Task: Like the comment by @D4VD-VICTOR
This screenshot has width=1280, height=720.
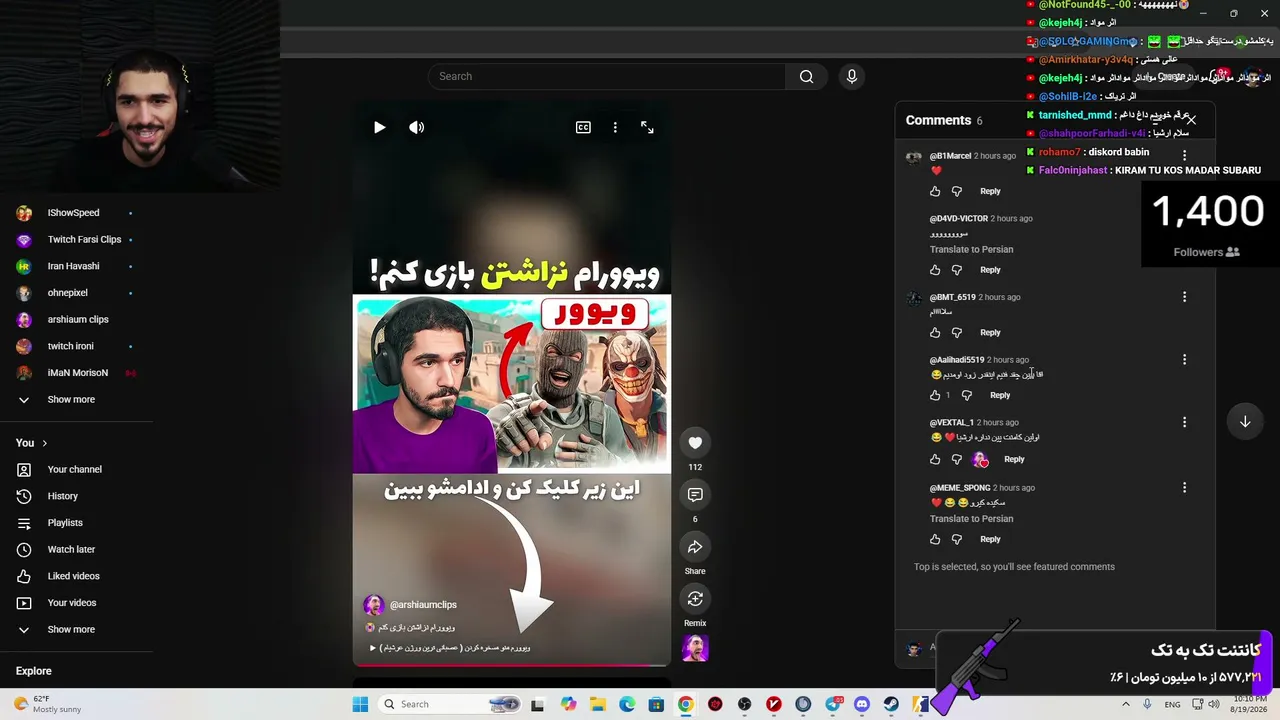Action: [935, 270]
